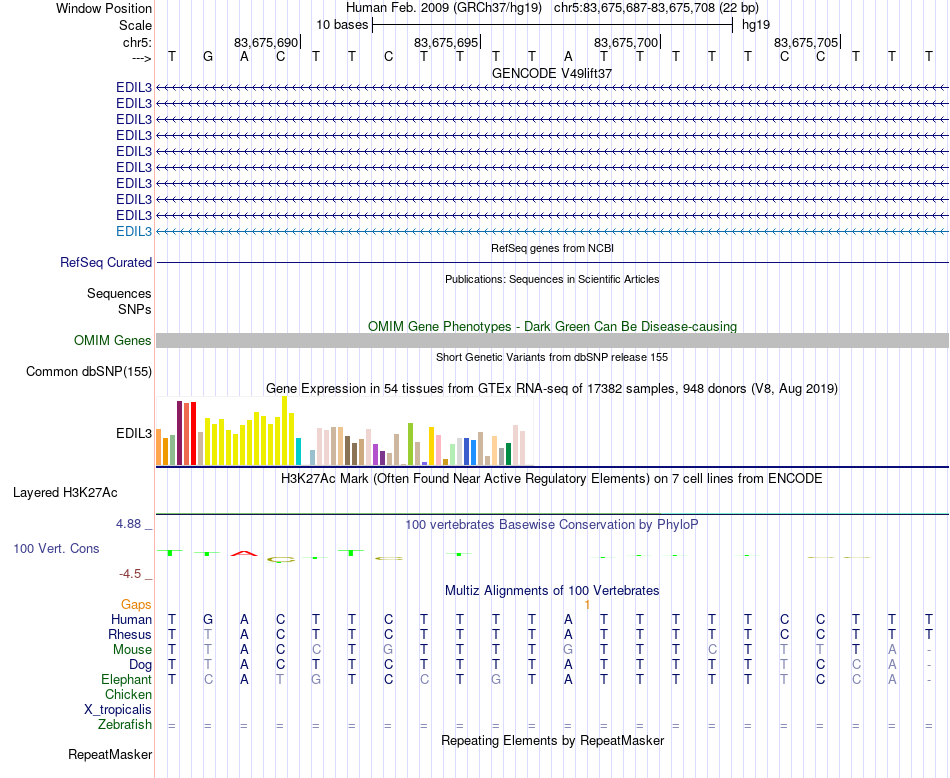Screen dimensions: 950x778
Task: Click the RefSeq genes from NCBI title
Action: pos(552,248)
